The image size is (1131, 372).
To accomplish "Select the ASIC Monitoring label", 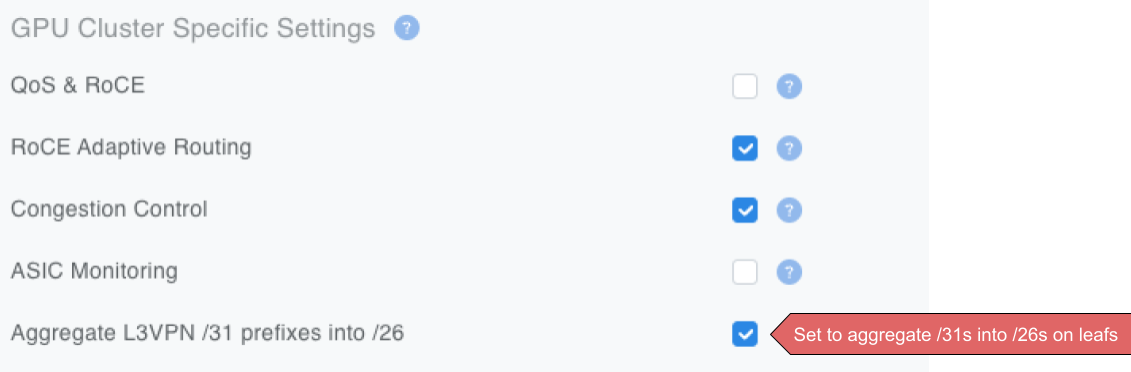I will pos(94,272).
